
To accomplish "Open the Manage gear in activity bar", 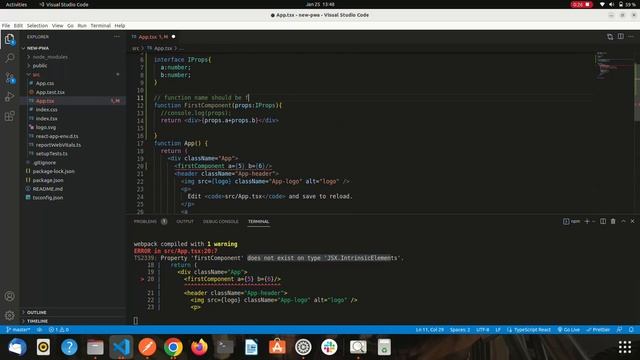I will tap(9, 315).
